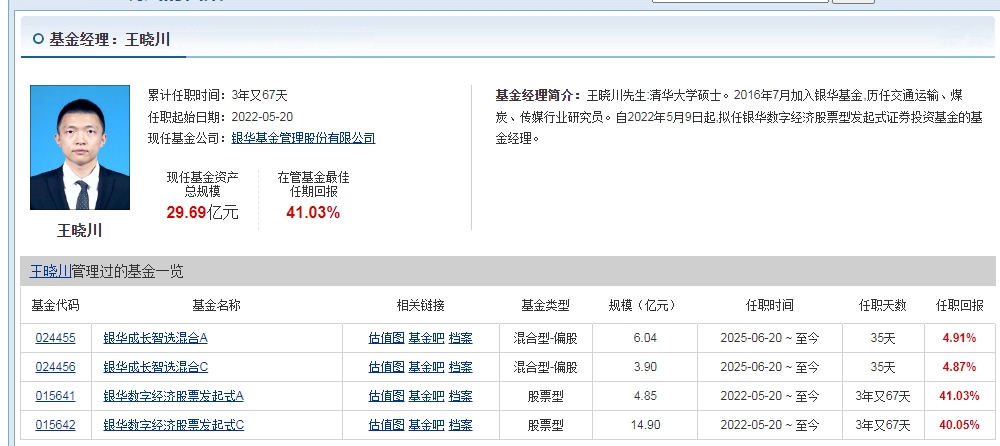The image size is (1000, 446).
Task: Click the 任职天数 column header
Action: point(883,306)
